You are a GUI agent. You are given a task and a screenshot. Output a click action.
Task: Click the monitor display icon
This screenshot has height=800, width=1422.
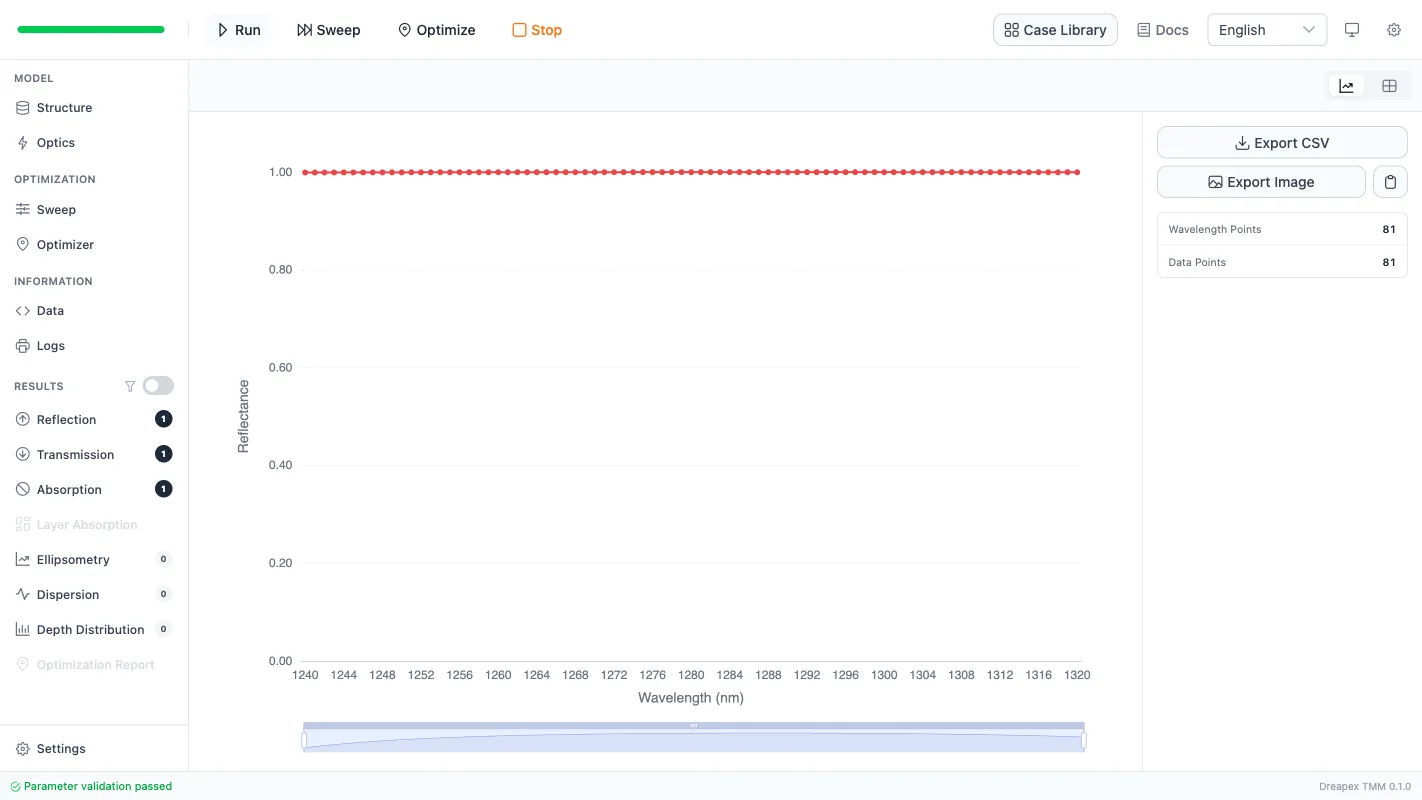click(x=1352, y=30)
